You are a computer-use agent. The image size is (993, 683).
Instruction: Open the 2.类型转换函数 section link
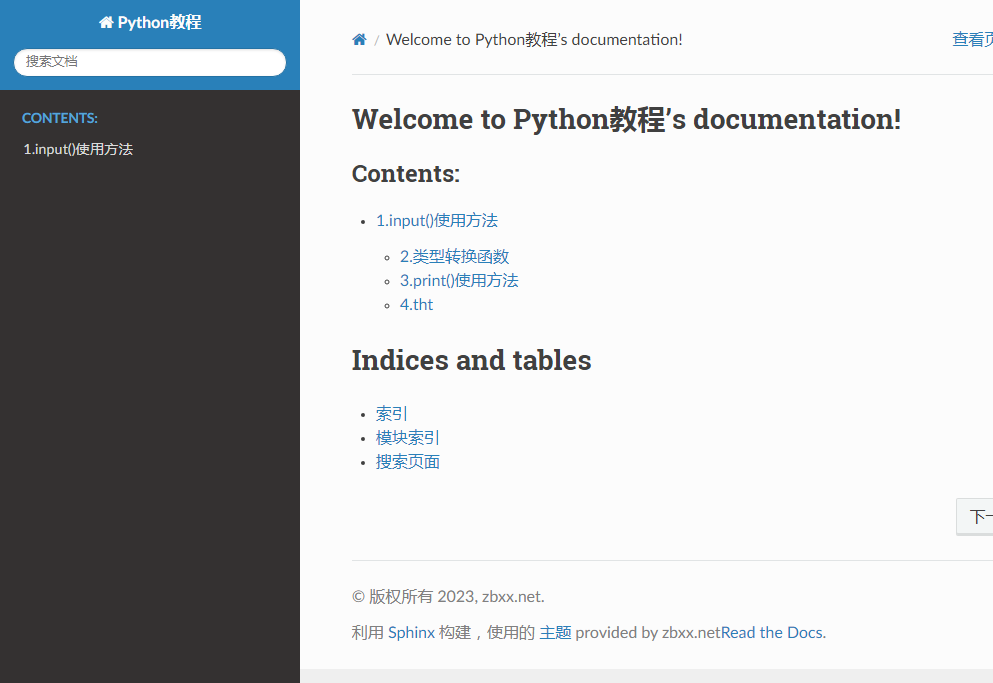(x=453, y=256)
